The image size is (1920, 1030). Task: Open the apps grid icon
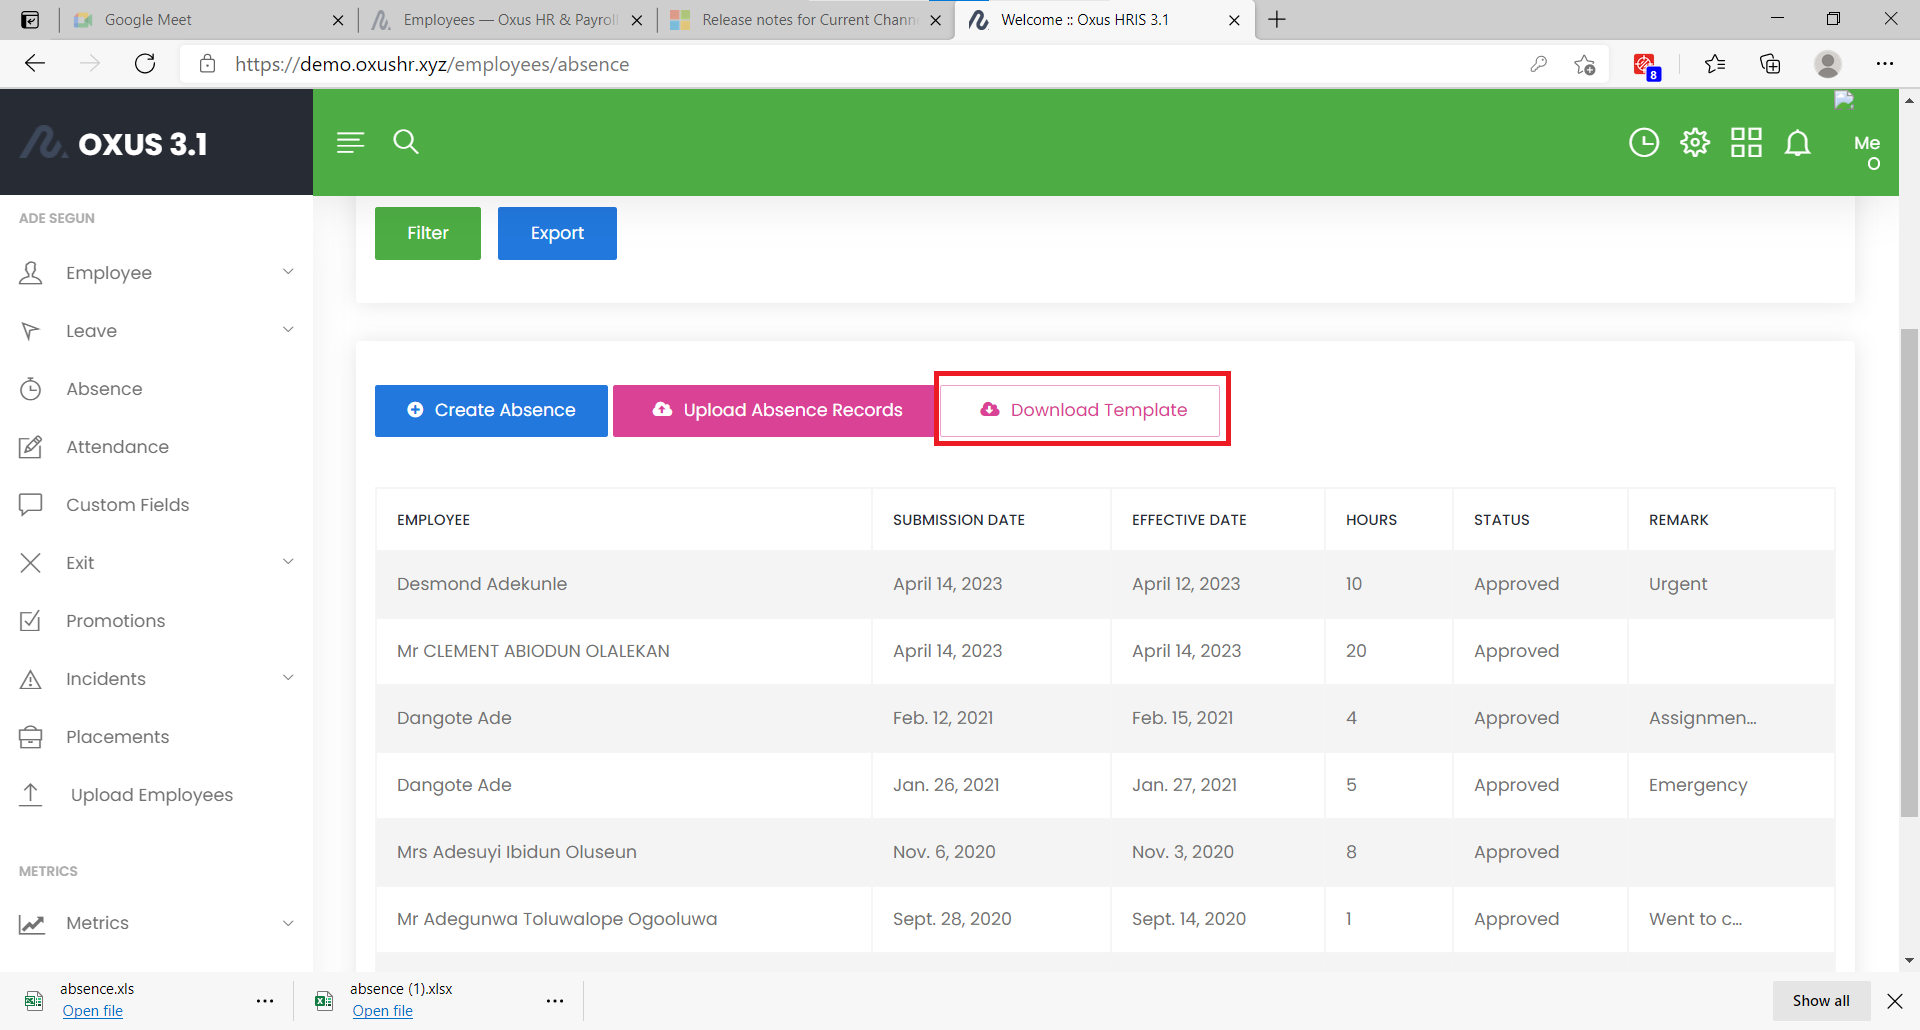(x=1746, y=143)
